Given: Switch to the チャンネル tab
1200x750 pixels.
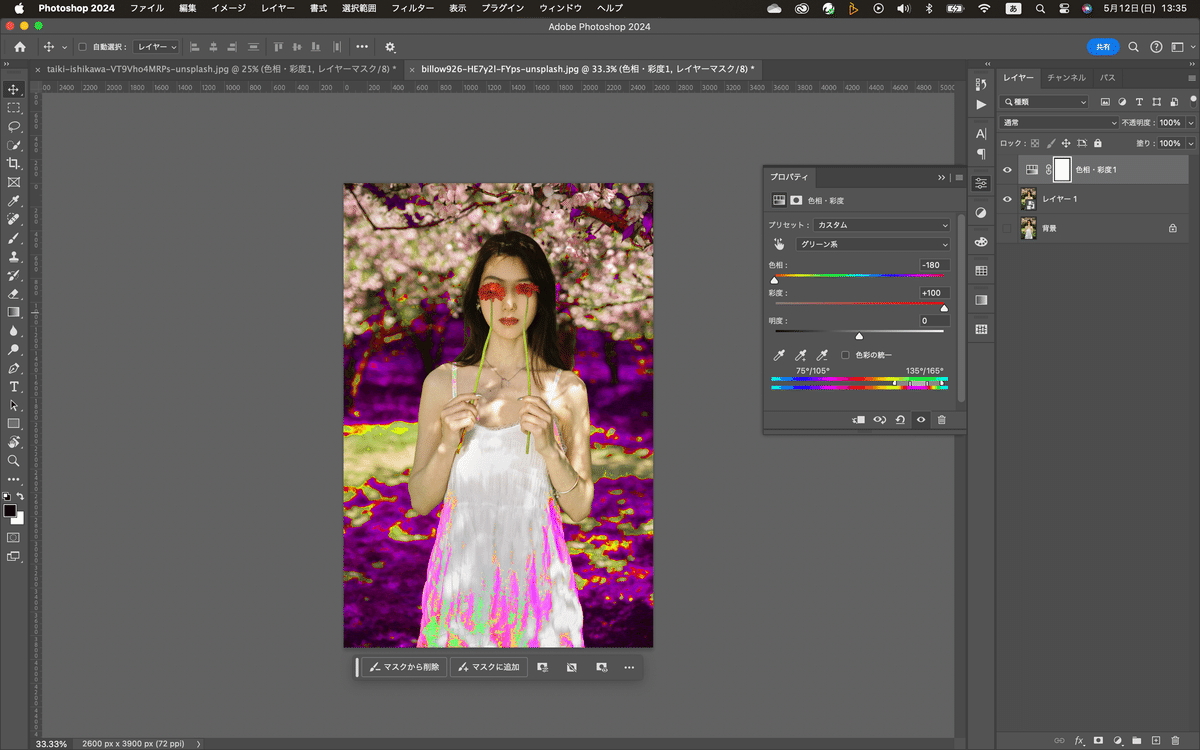Looking at the screenshot, I should (1066, 77).
